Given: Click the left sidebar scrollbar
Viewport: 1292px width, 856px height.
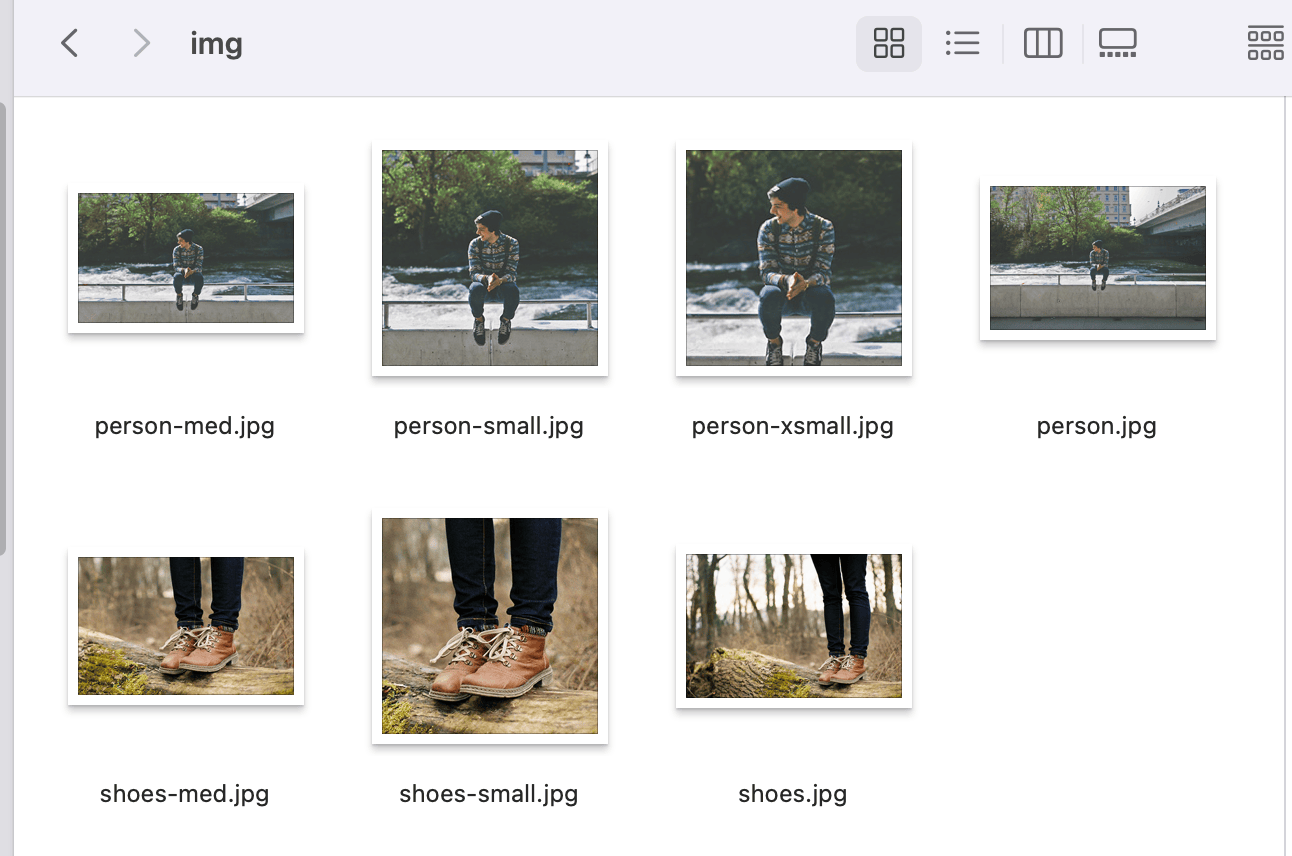Looking at the screenshot, I should coord(4,330).
